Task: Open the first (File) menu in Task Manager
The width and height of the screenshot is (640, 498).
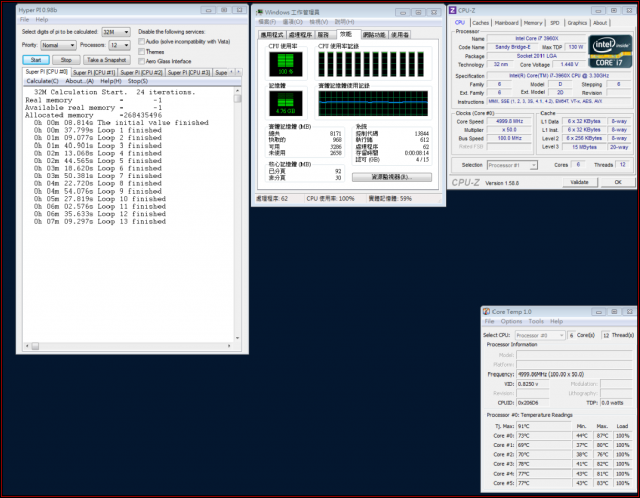Action: coord(267,22)
